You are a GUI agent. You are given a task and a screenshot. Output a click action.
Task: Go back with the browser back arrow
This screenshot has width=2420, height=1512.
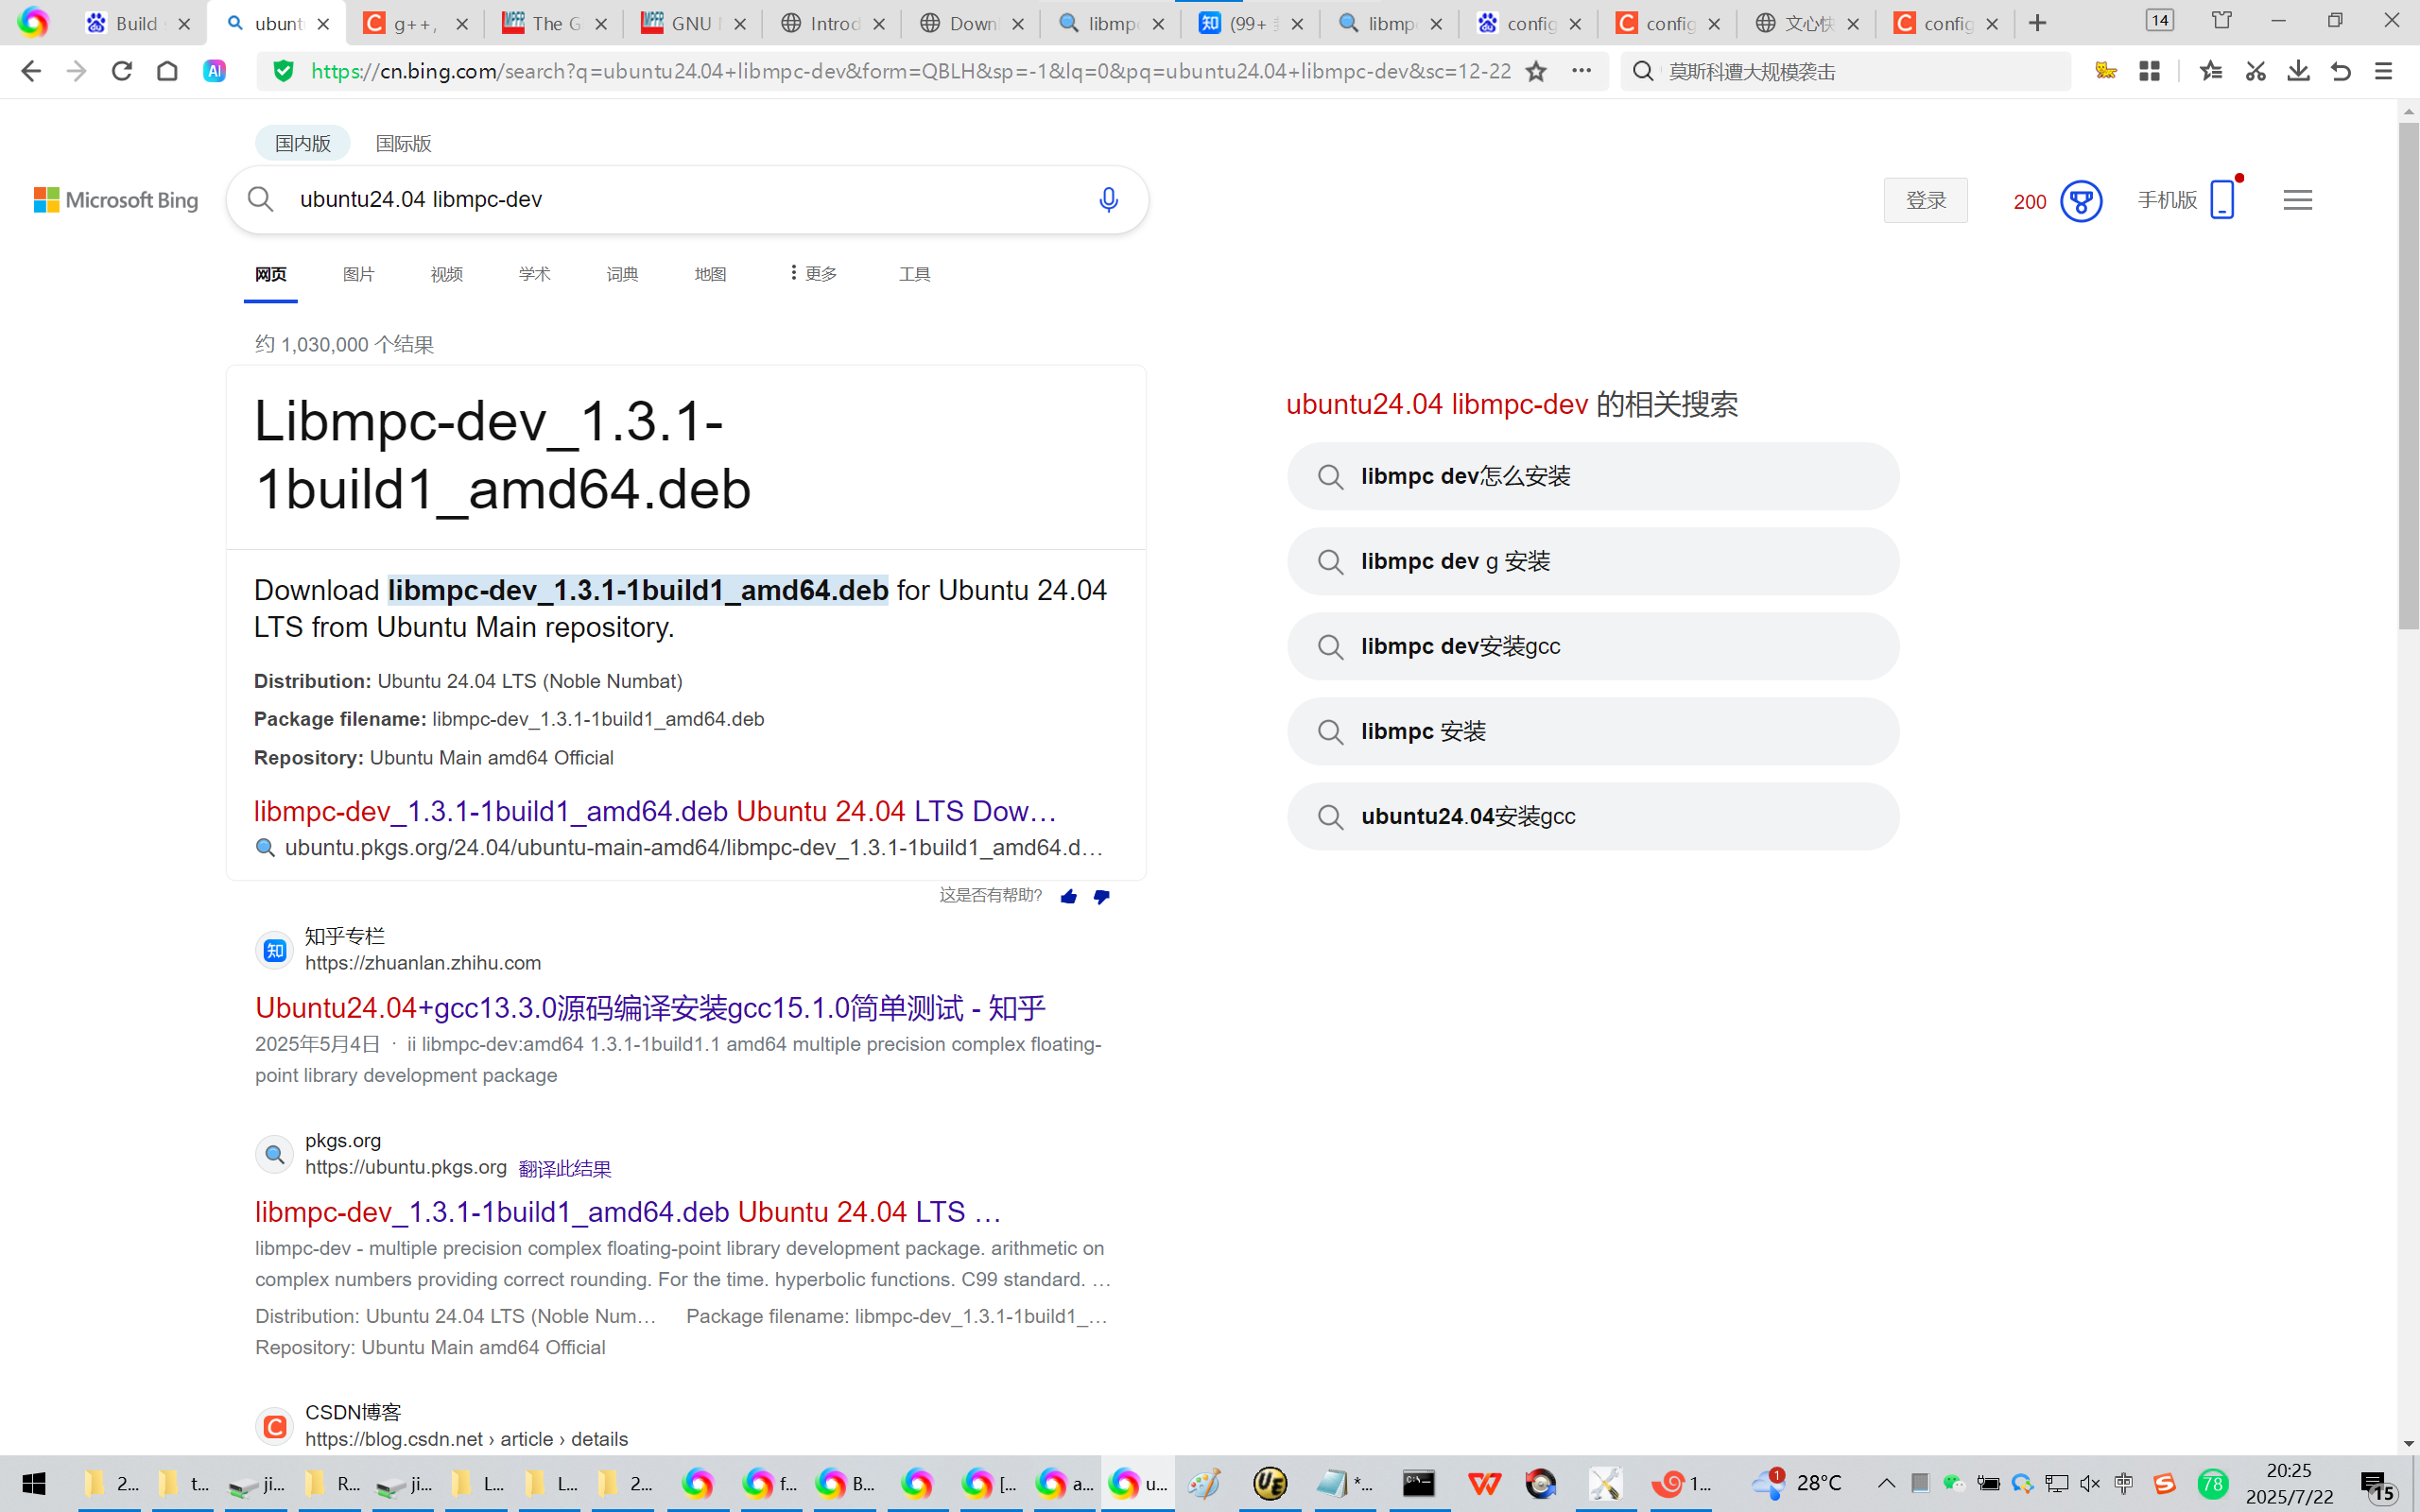tap(31, 71)
